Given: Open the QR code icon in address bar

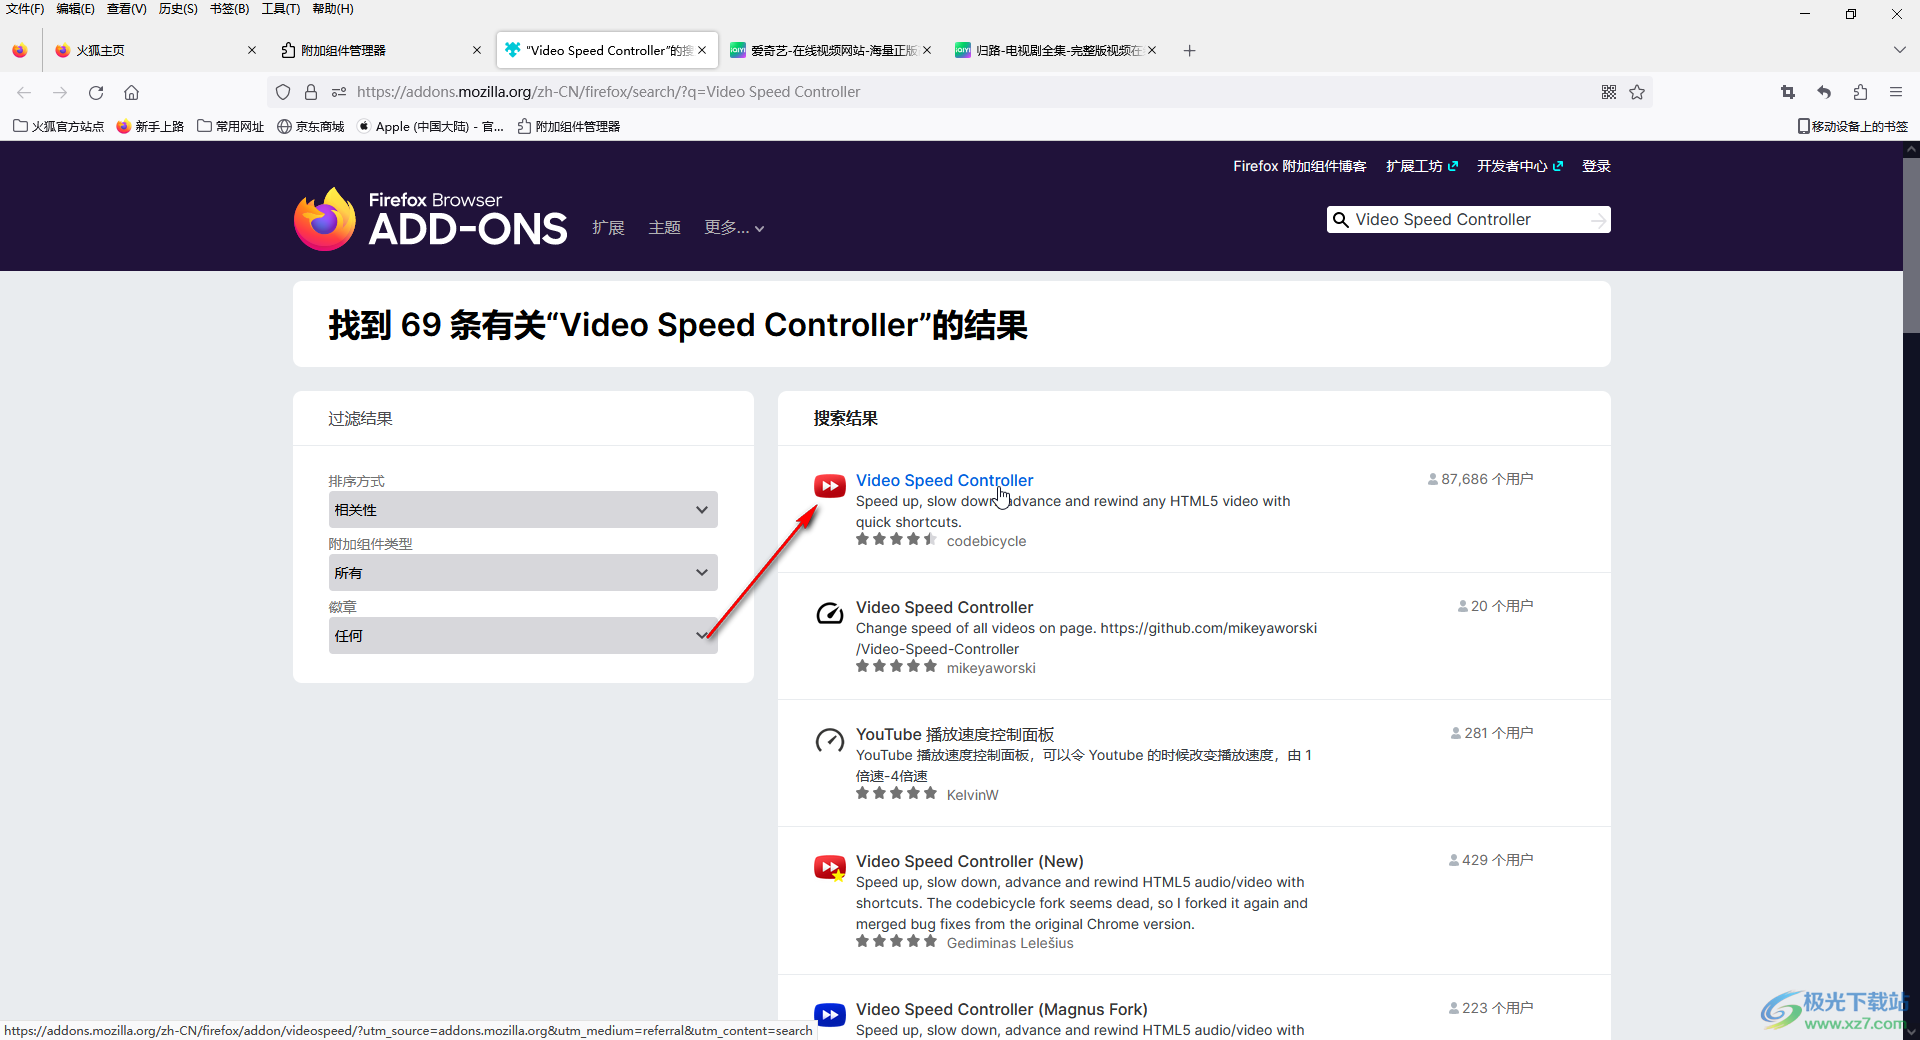Looking at the screenshot, I should [1609, 92].
